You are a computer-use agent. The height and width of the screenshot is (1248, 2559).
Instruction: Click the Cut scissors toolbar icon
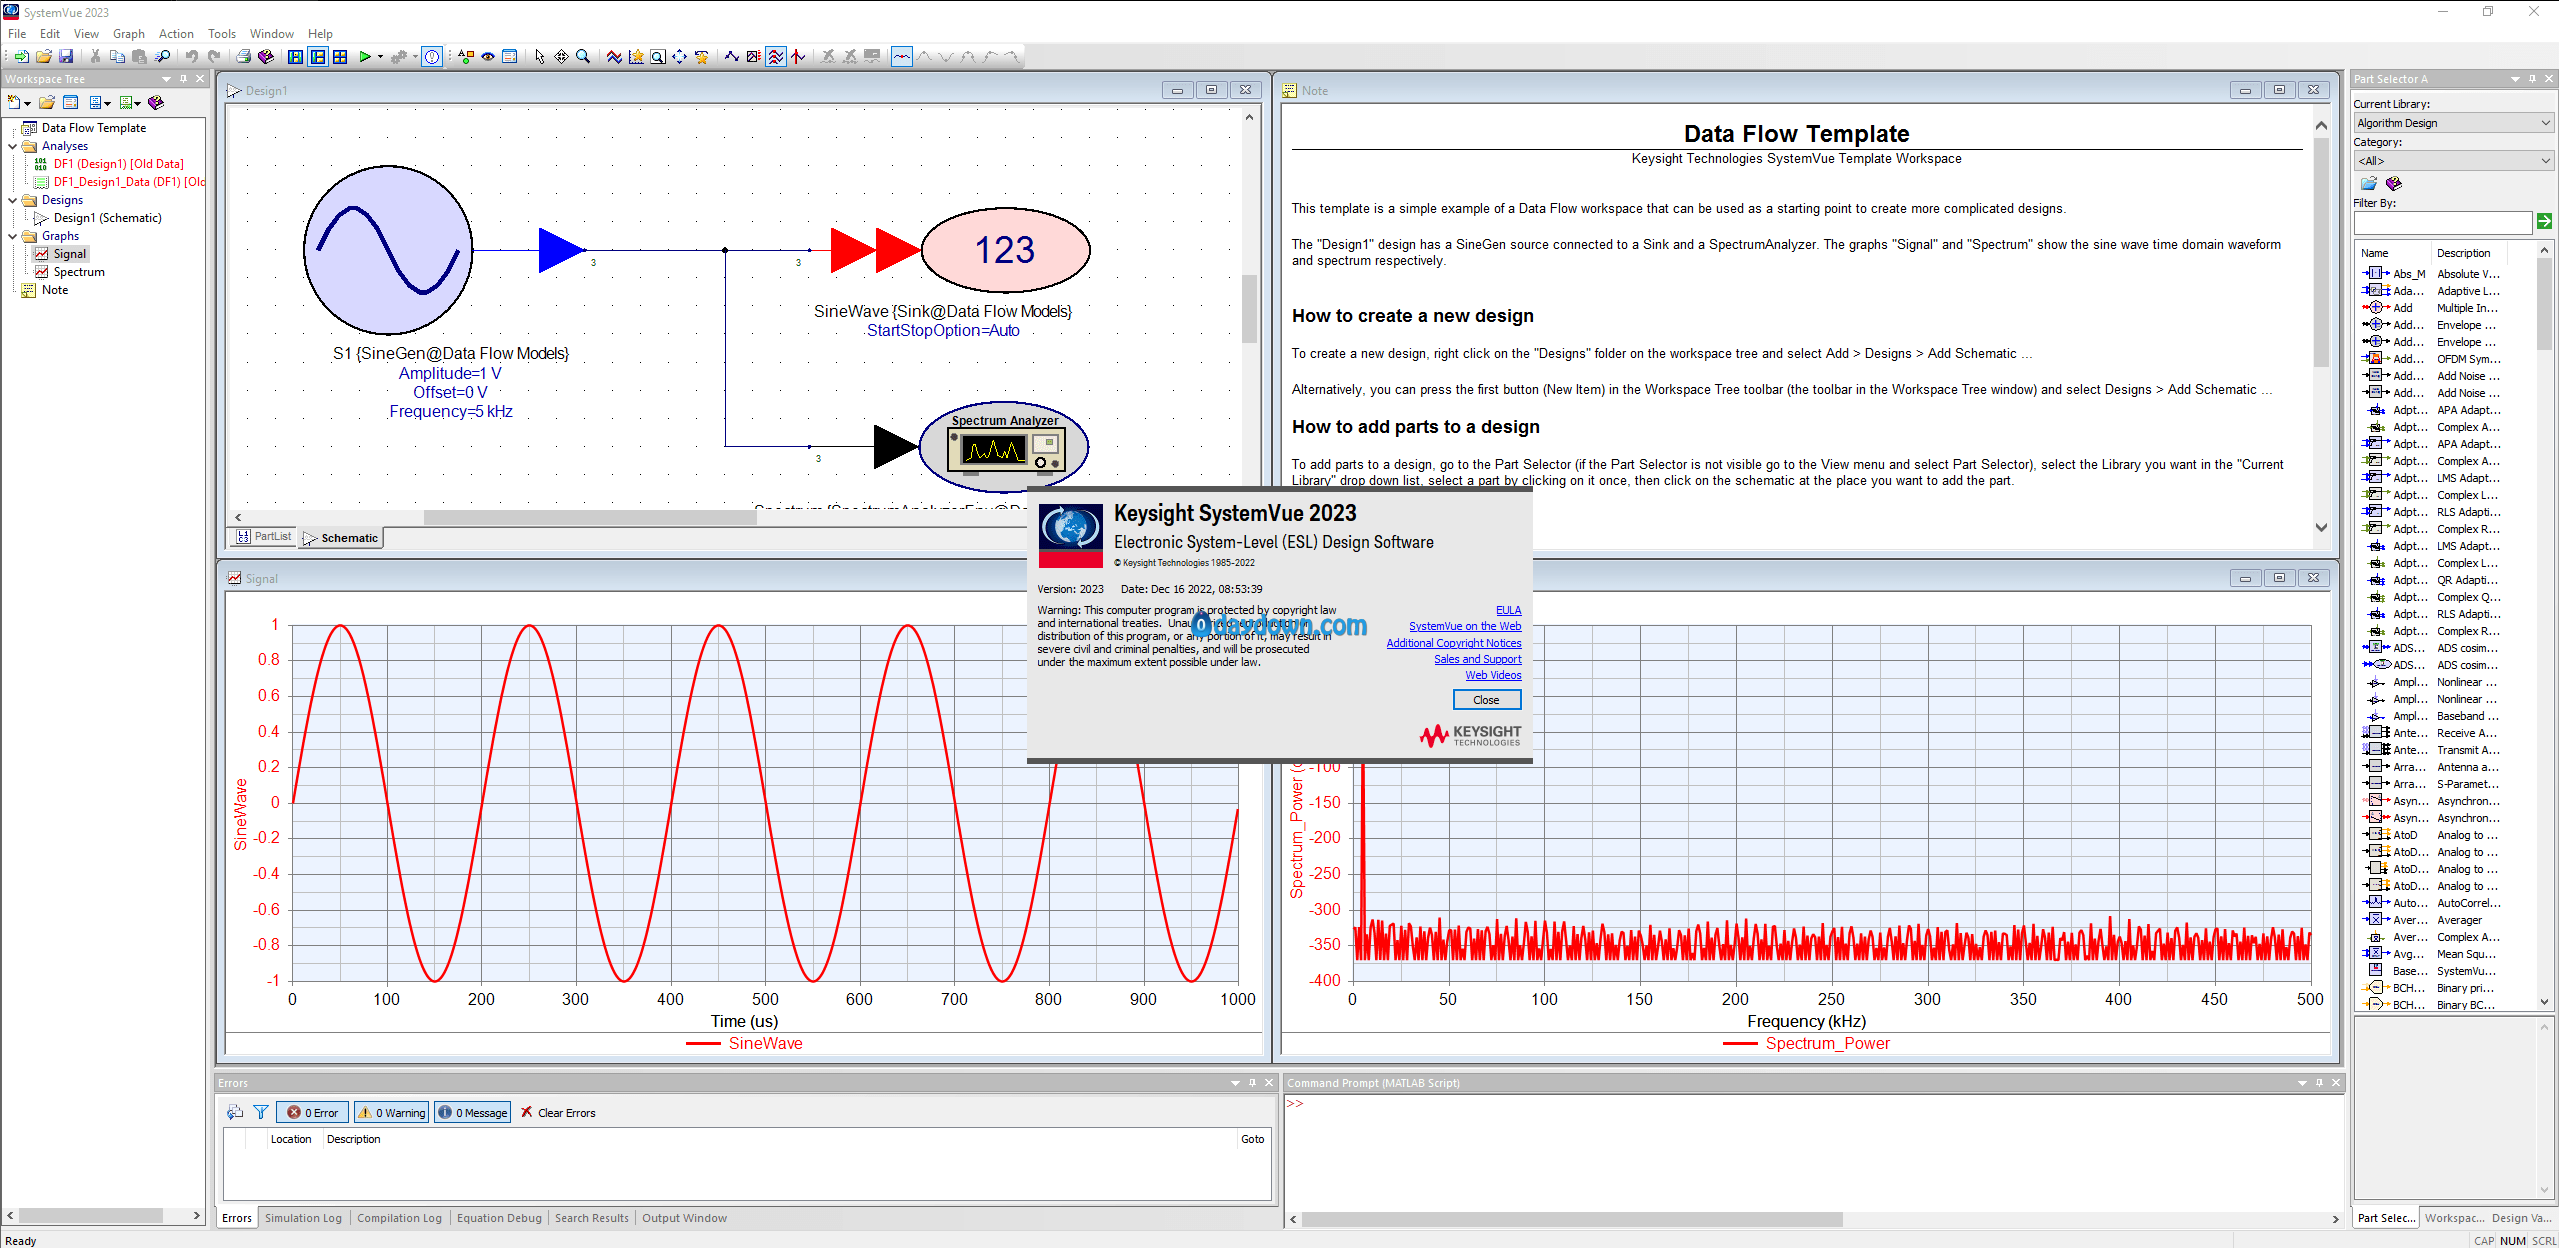(x=95, y=57)
